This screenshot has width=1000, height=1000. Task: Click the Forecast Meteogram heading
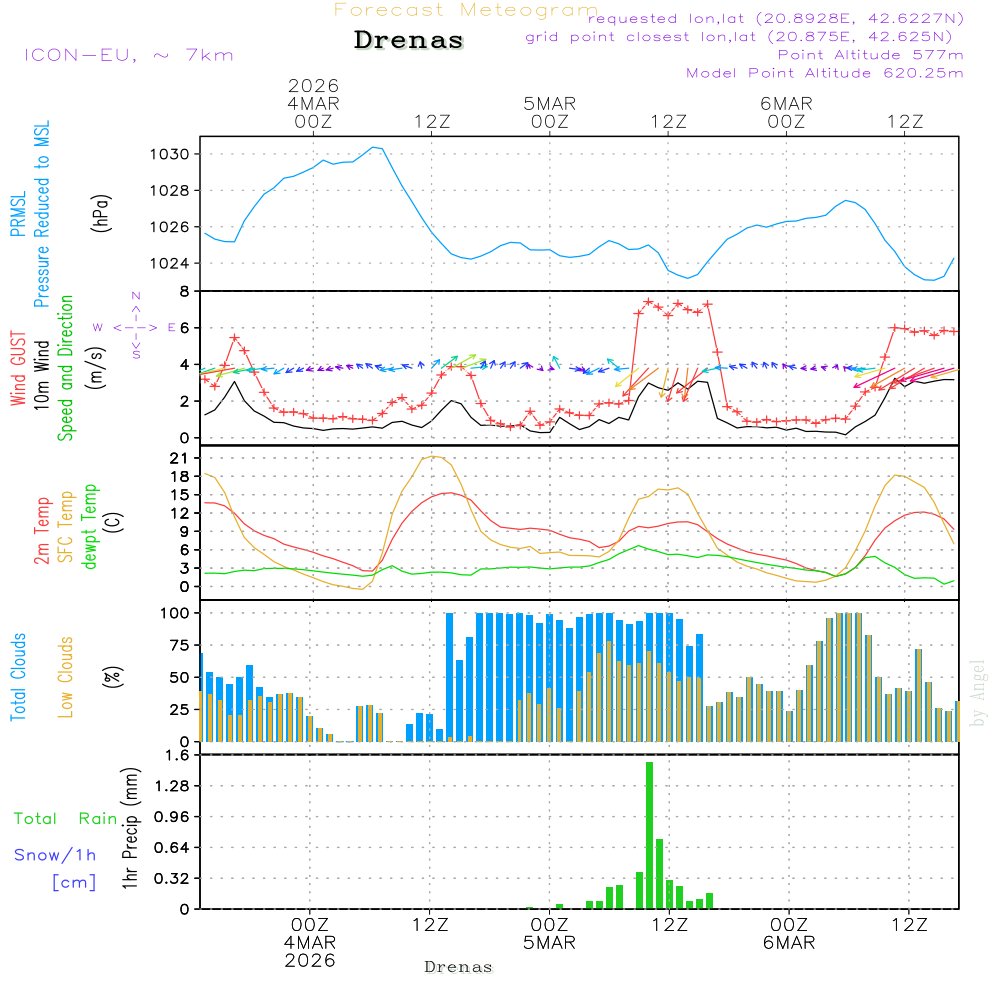466,10
